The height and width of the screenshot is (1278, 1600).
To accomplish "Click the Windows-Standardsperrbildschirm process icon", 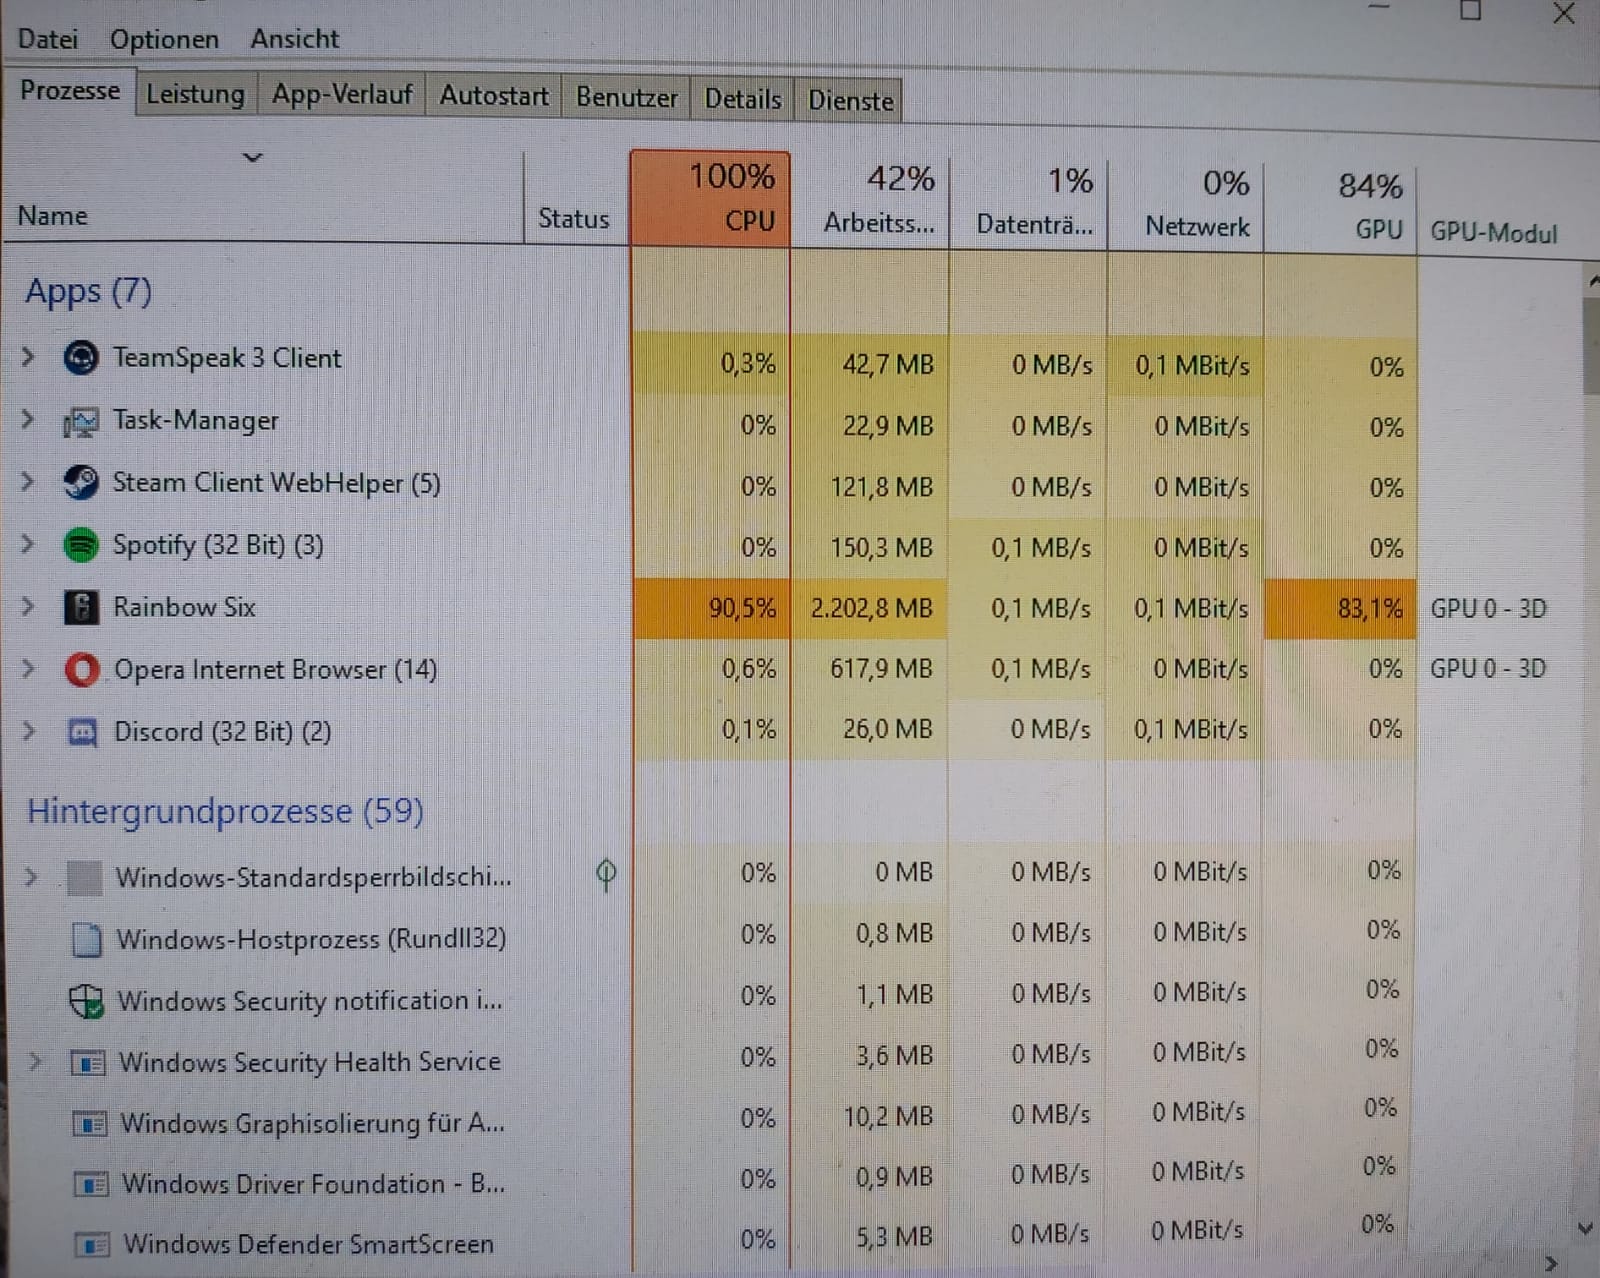I will click(84, 878).
